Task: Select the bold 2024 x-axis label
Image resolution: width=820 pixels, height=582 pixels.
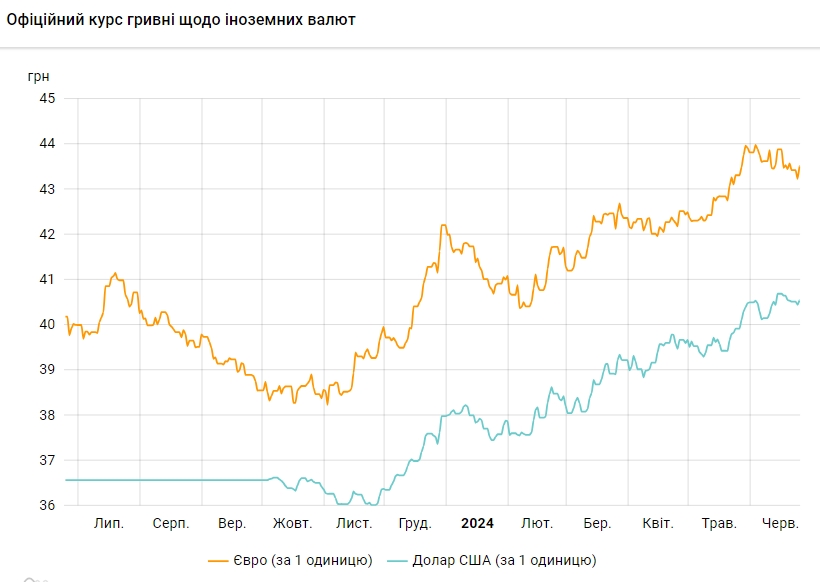Action: coord(477,524)
